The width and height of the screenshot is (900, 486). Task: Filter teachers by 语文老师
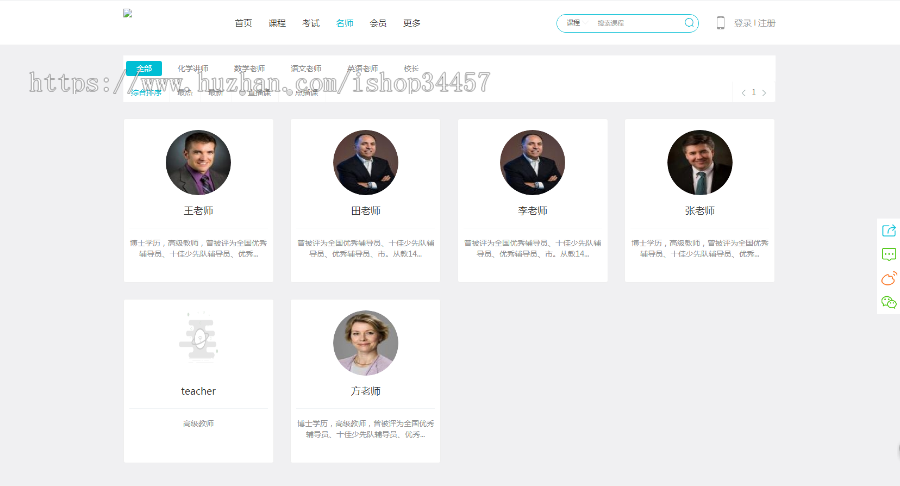tap(306, 68)
